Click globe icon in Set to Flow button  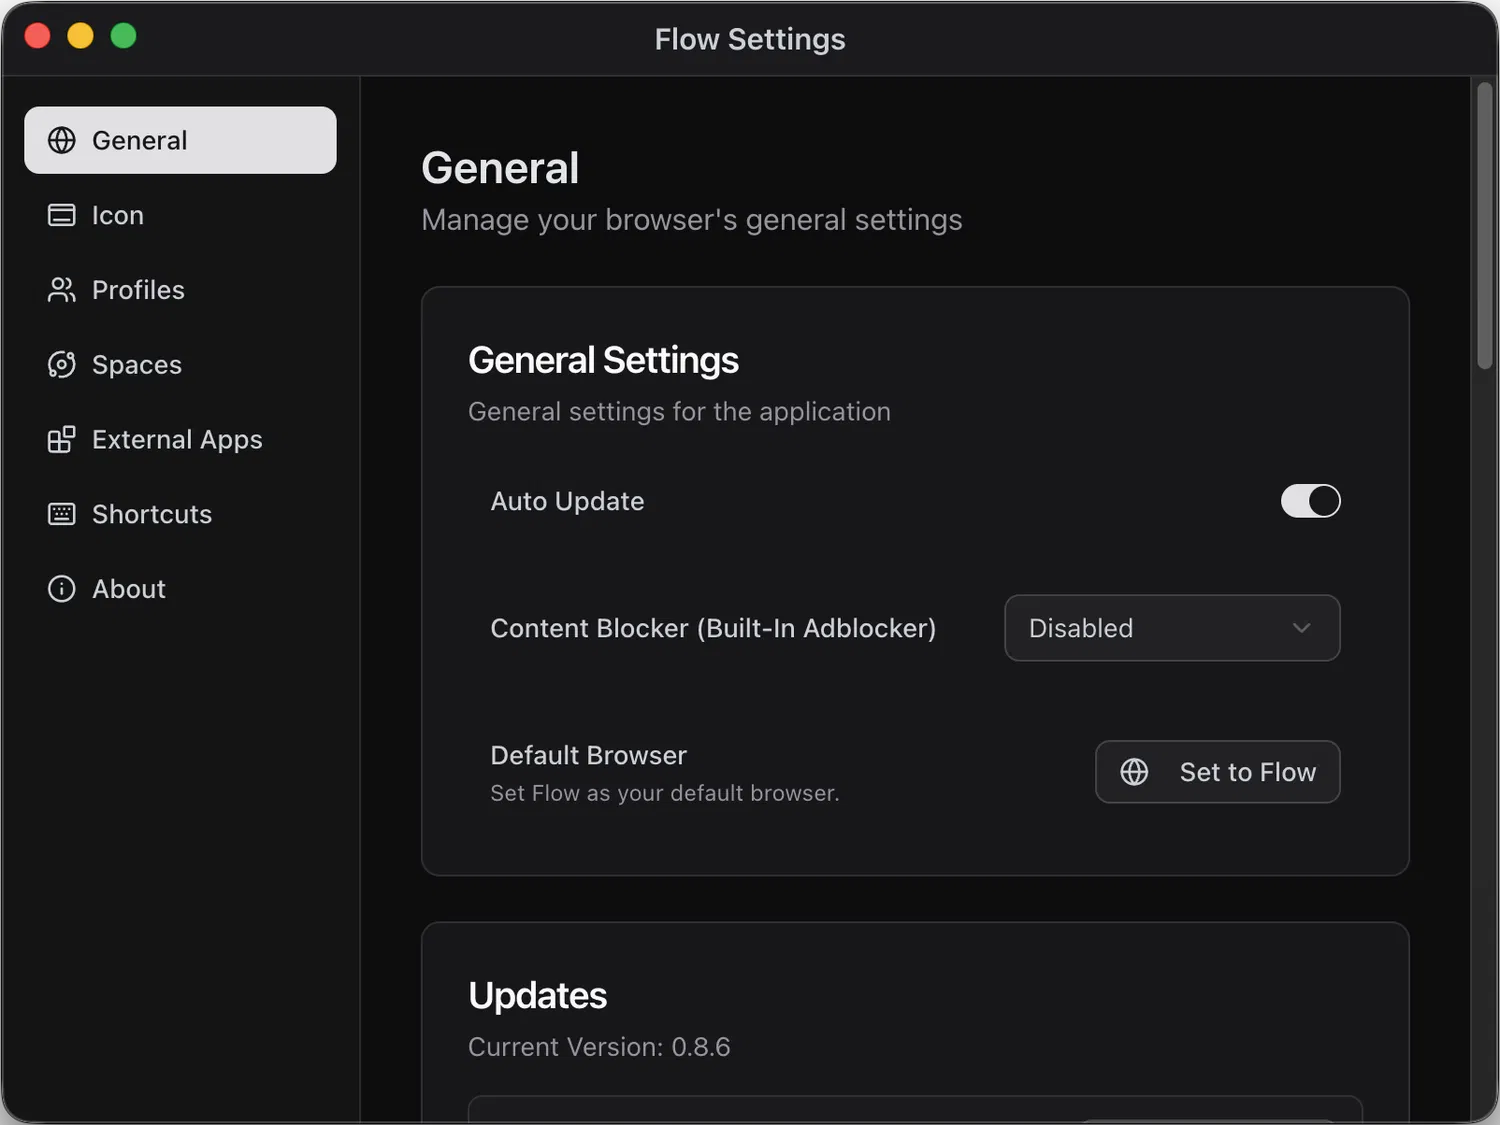[x=1134, y=772]
